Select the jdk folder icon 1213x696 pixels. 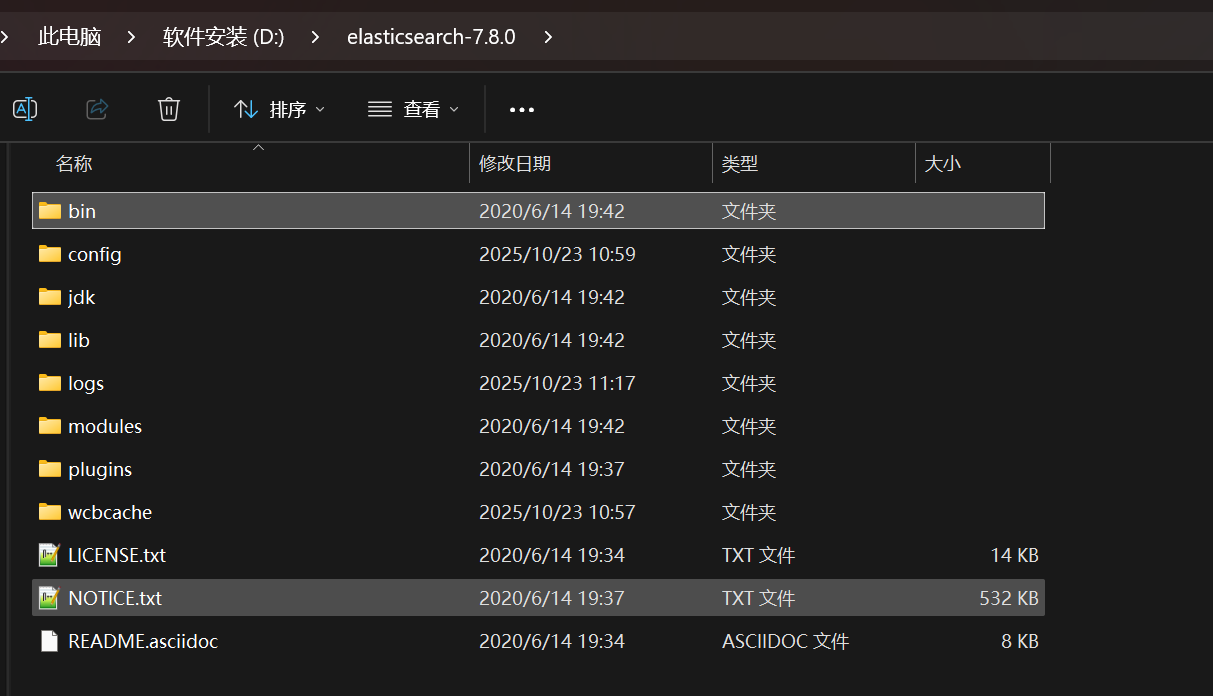click(x=50, y=297)
